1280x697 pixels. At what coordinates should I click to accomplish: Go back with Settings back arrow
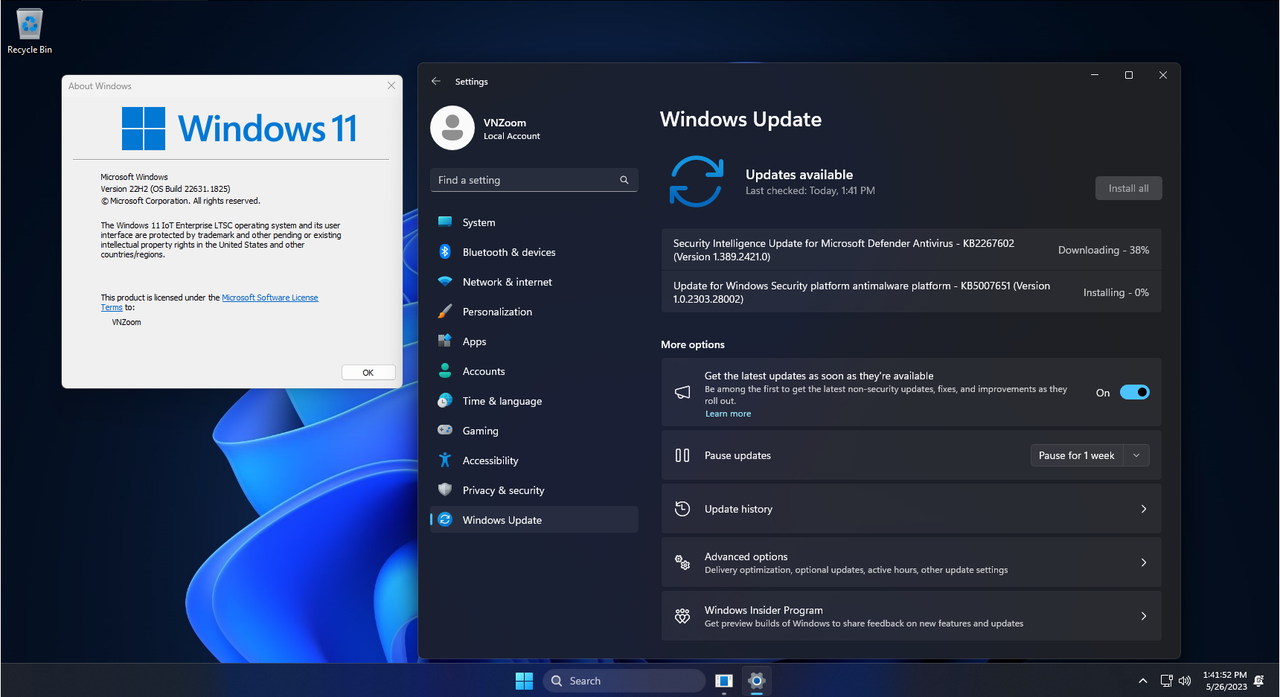tap(436, 81)
